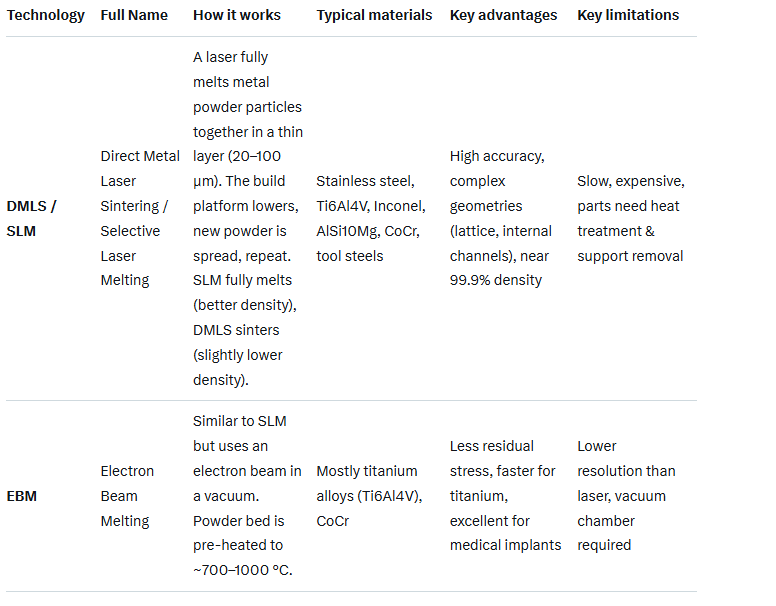Select the Full Name column header

coord(137,15)
